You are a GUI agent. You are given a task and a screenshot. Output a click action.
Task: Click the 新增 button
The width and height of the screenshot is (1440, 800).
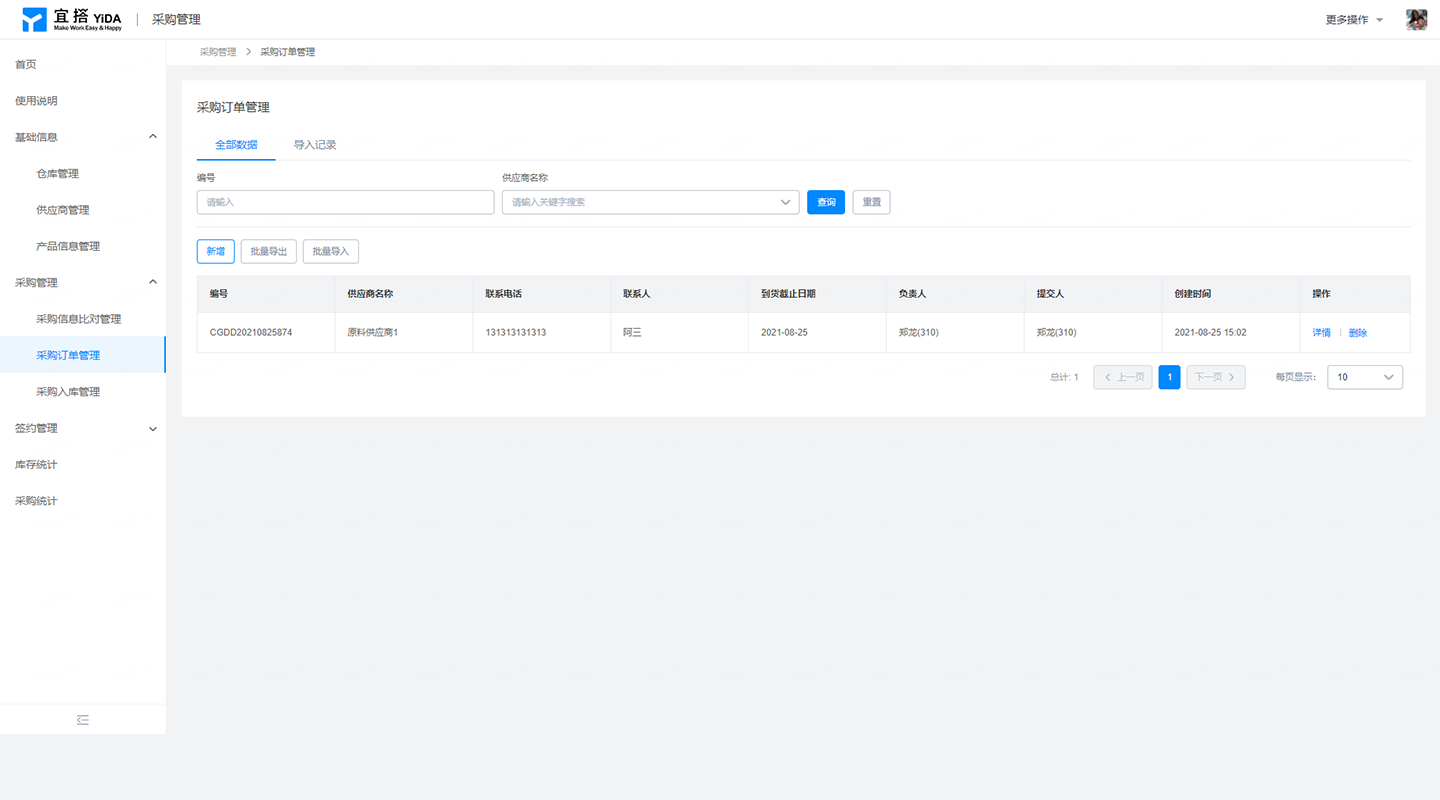(216, 251)
